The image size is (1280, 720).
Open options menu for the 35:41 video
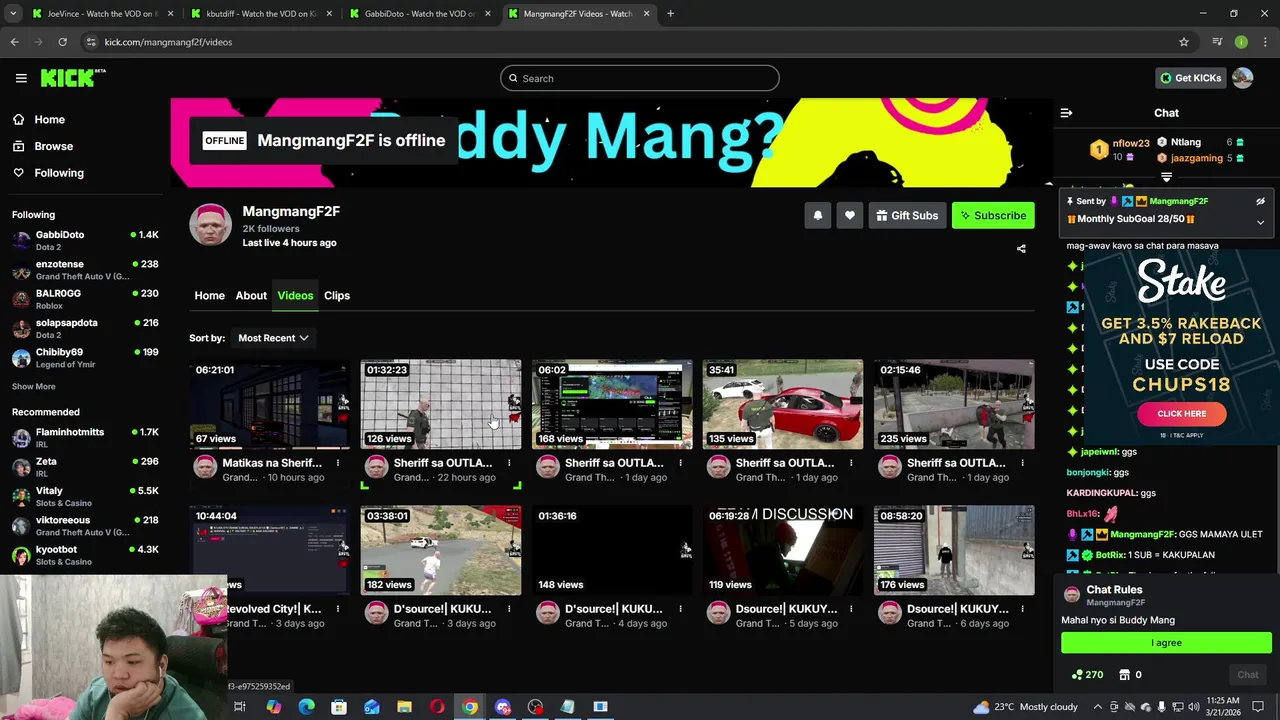[851, 463]
